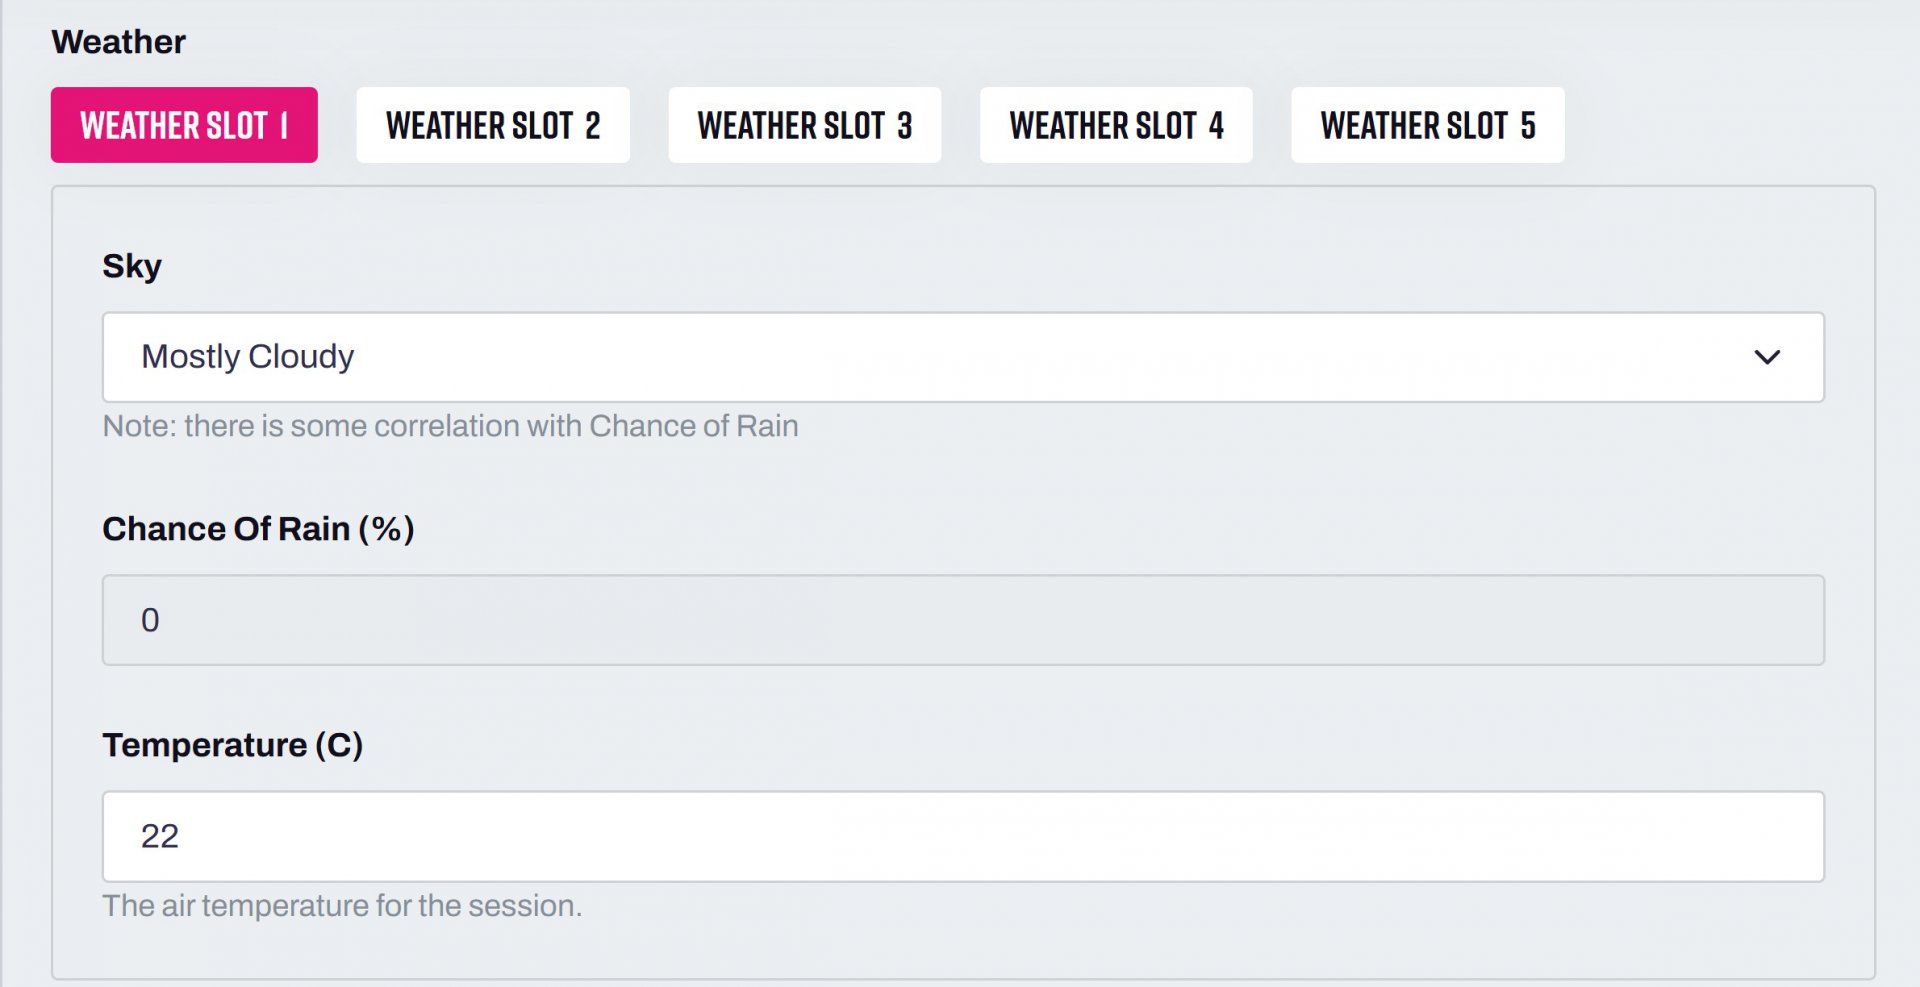
Task: Click the empty right side of the Temperature field
Action: [1500, 836]
